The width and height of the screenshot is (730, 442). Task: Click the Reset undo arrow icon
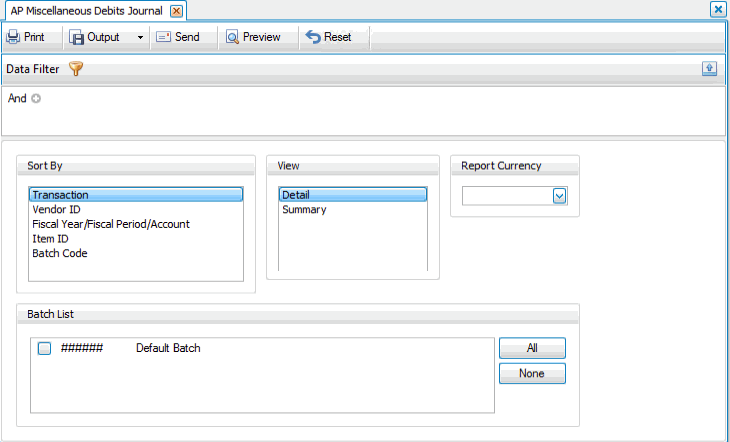(x=313, y=37)
